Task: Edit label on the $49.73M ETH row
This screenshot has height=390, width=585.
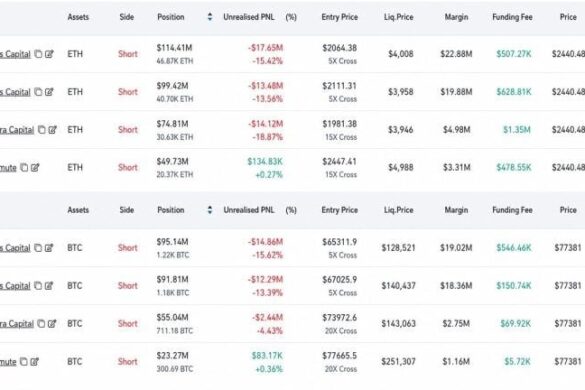Action: (x=35, y=168)
